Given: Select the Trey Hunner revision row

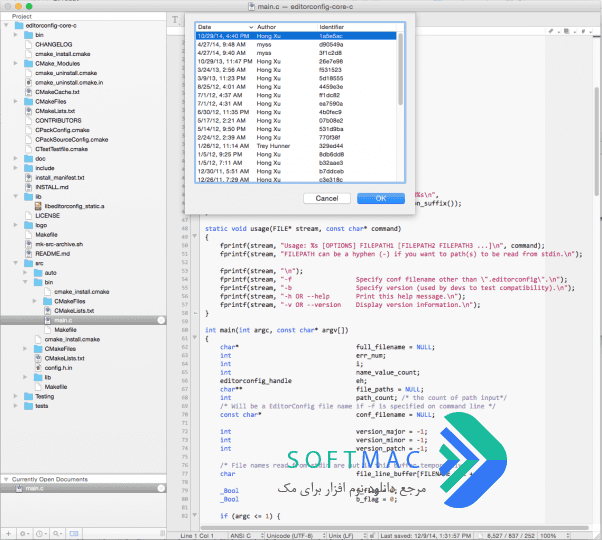Looking at the screenshot, I should point(296,146).
